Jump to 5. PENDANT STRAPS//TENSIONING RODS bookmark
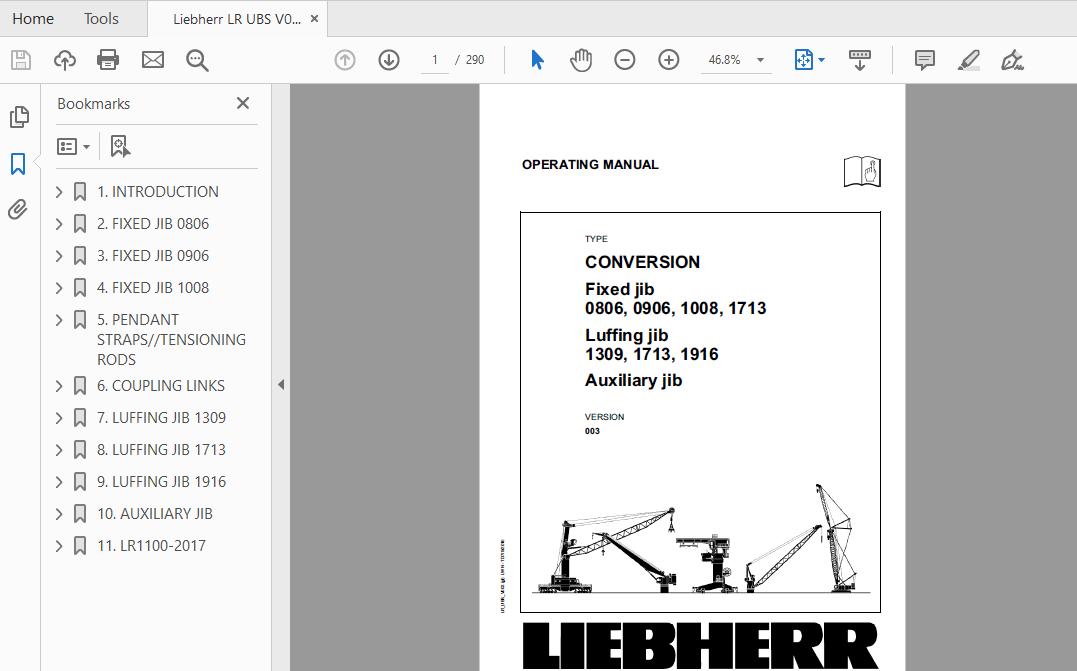This screenshot has width=1077, height=671. coord(171,339)
